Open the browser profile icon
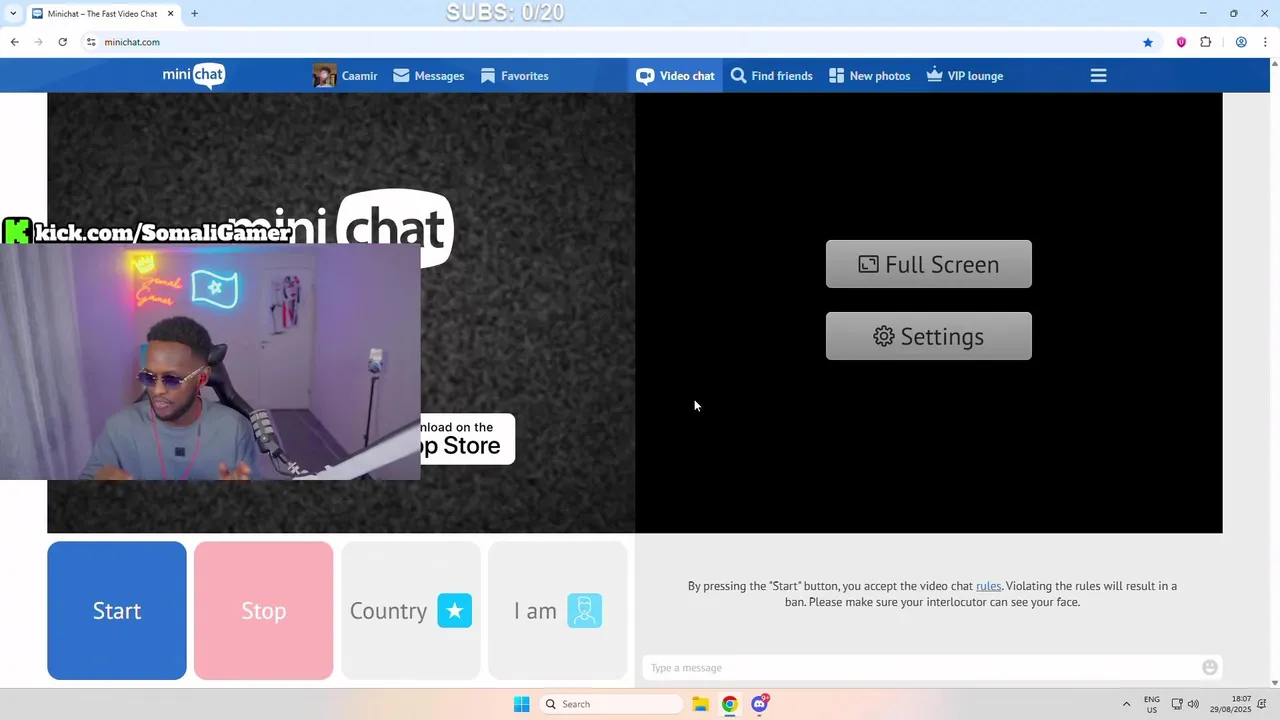The width and height of the screenshot is (1280, 720). coord(1241,42)
